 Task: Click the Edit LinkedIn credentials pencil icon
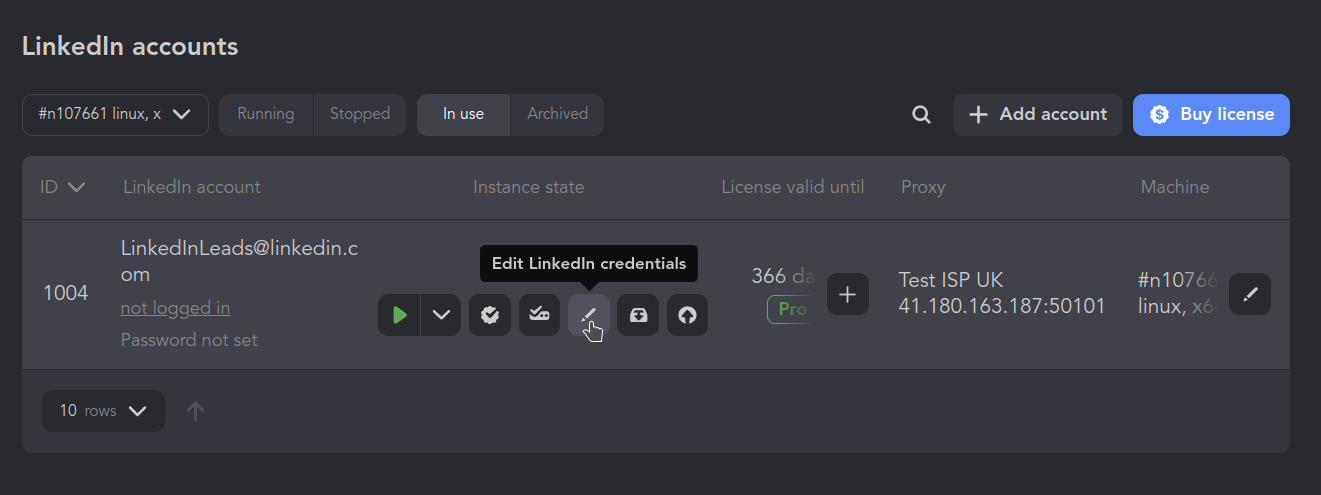589,315
